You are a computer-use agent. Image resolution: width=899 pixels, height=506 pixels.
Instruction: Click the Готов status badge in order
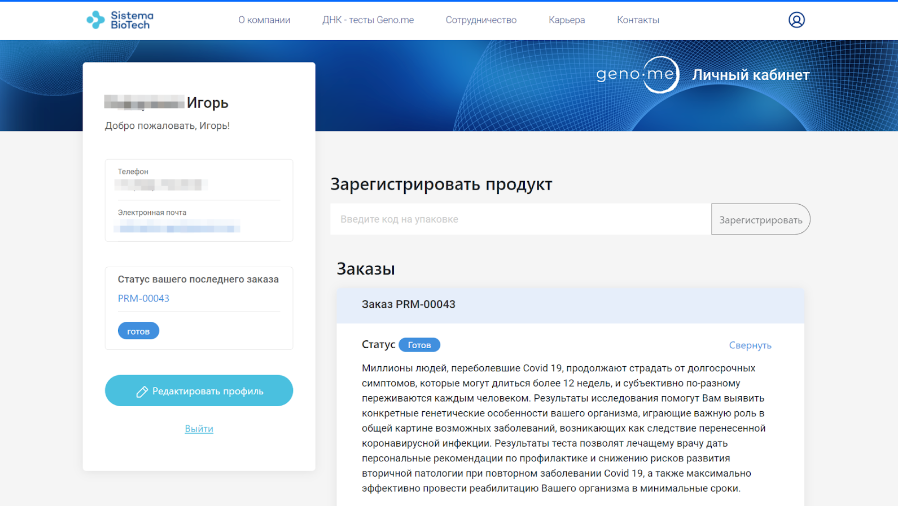[x=419, y=345]
